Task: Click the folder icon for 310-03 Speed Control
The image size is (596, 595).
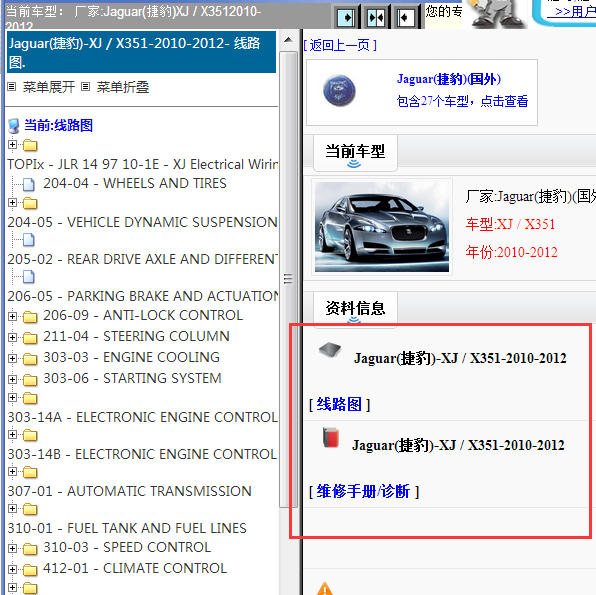Action: coord(30,549)
